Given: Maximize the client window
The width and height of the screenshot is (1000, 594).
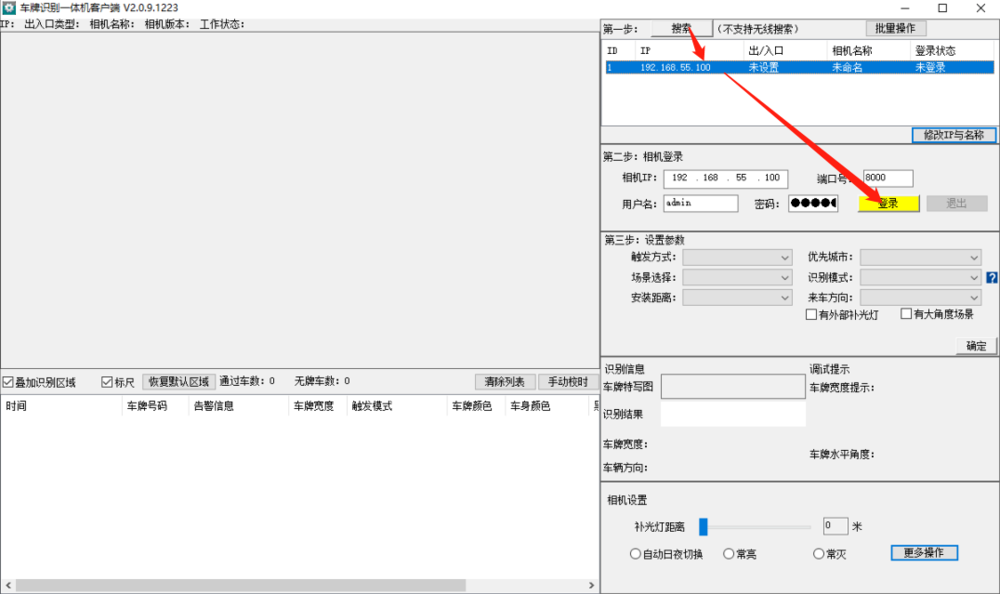Looking at the screenshot, I should (943, 8).
